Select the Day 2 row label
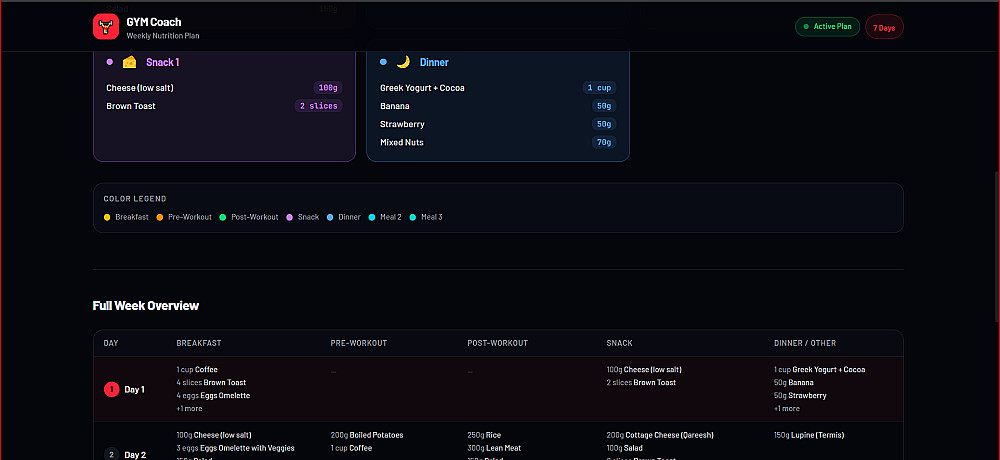 pos(135,455)
